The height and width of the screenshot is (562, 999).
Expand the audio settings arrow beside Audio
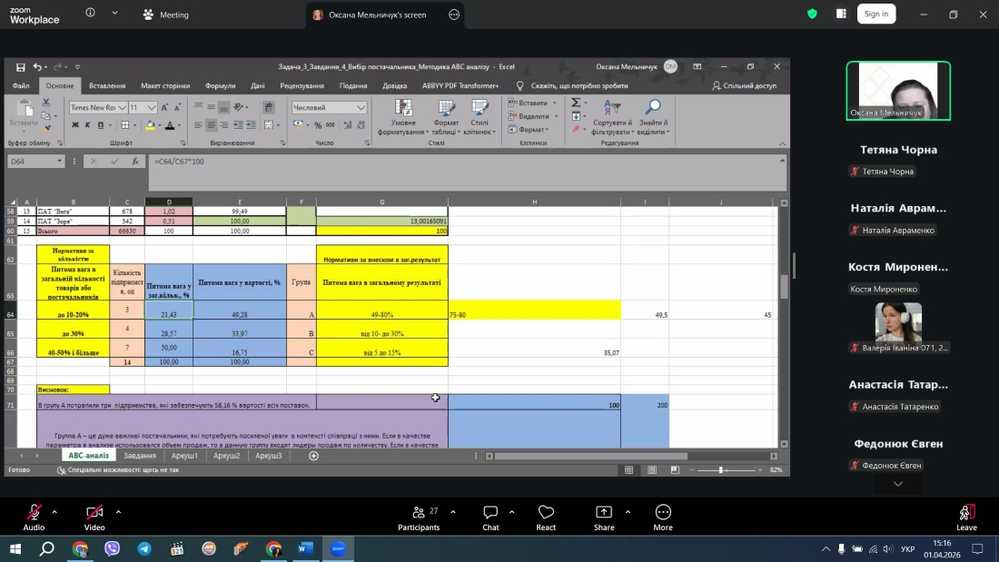(54, 512)
